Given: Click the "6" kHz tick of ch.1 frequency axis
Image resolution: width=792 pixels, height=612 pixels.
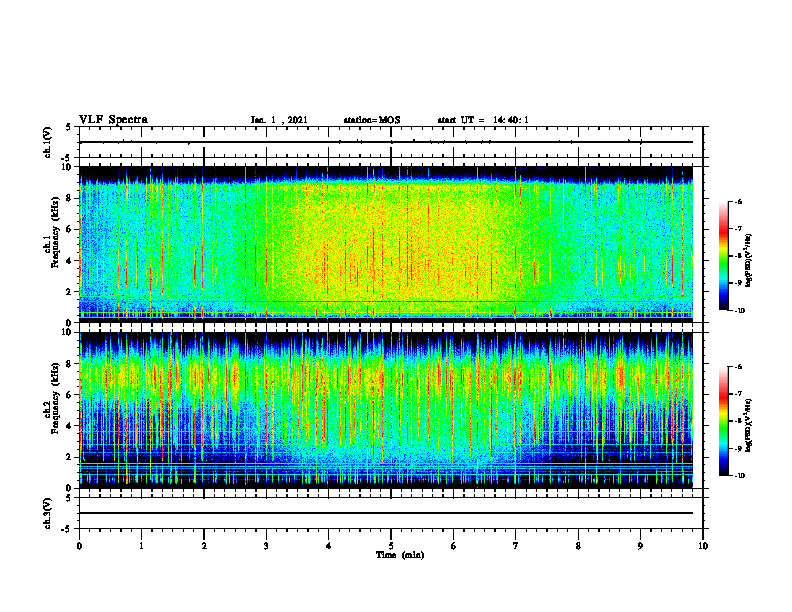Looking at the screenshot, I should (x=70, y=230).
